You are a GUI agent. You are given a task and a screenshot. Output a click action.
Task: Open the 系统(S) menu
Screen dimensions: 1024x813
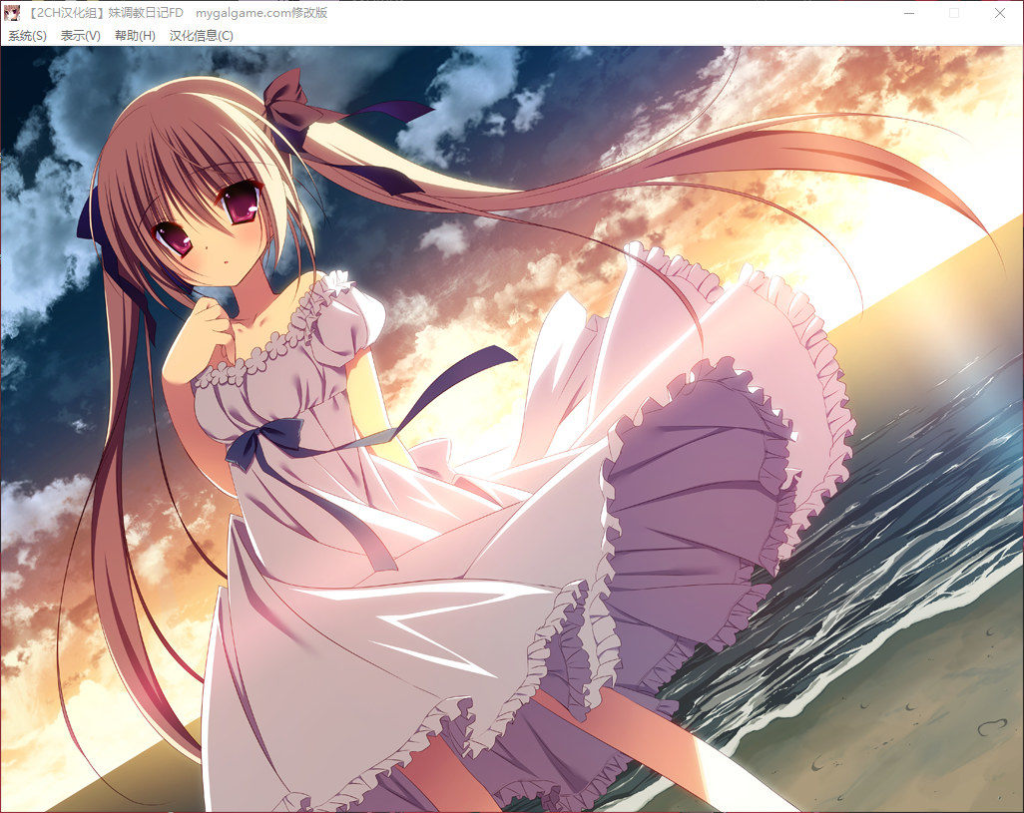(x=27, y=36)
